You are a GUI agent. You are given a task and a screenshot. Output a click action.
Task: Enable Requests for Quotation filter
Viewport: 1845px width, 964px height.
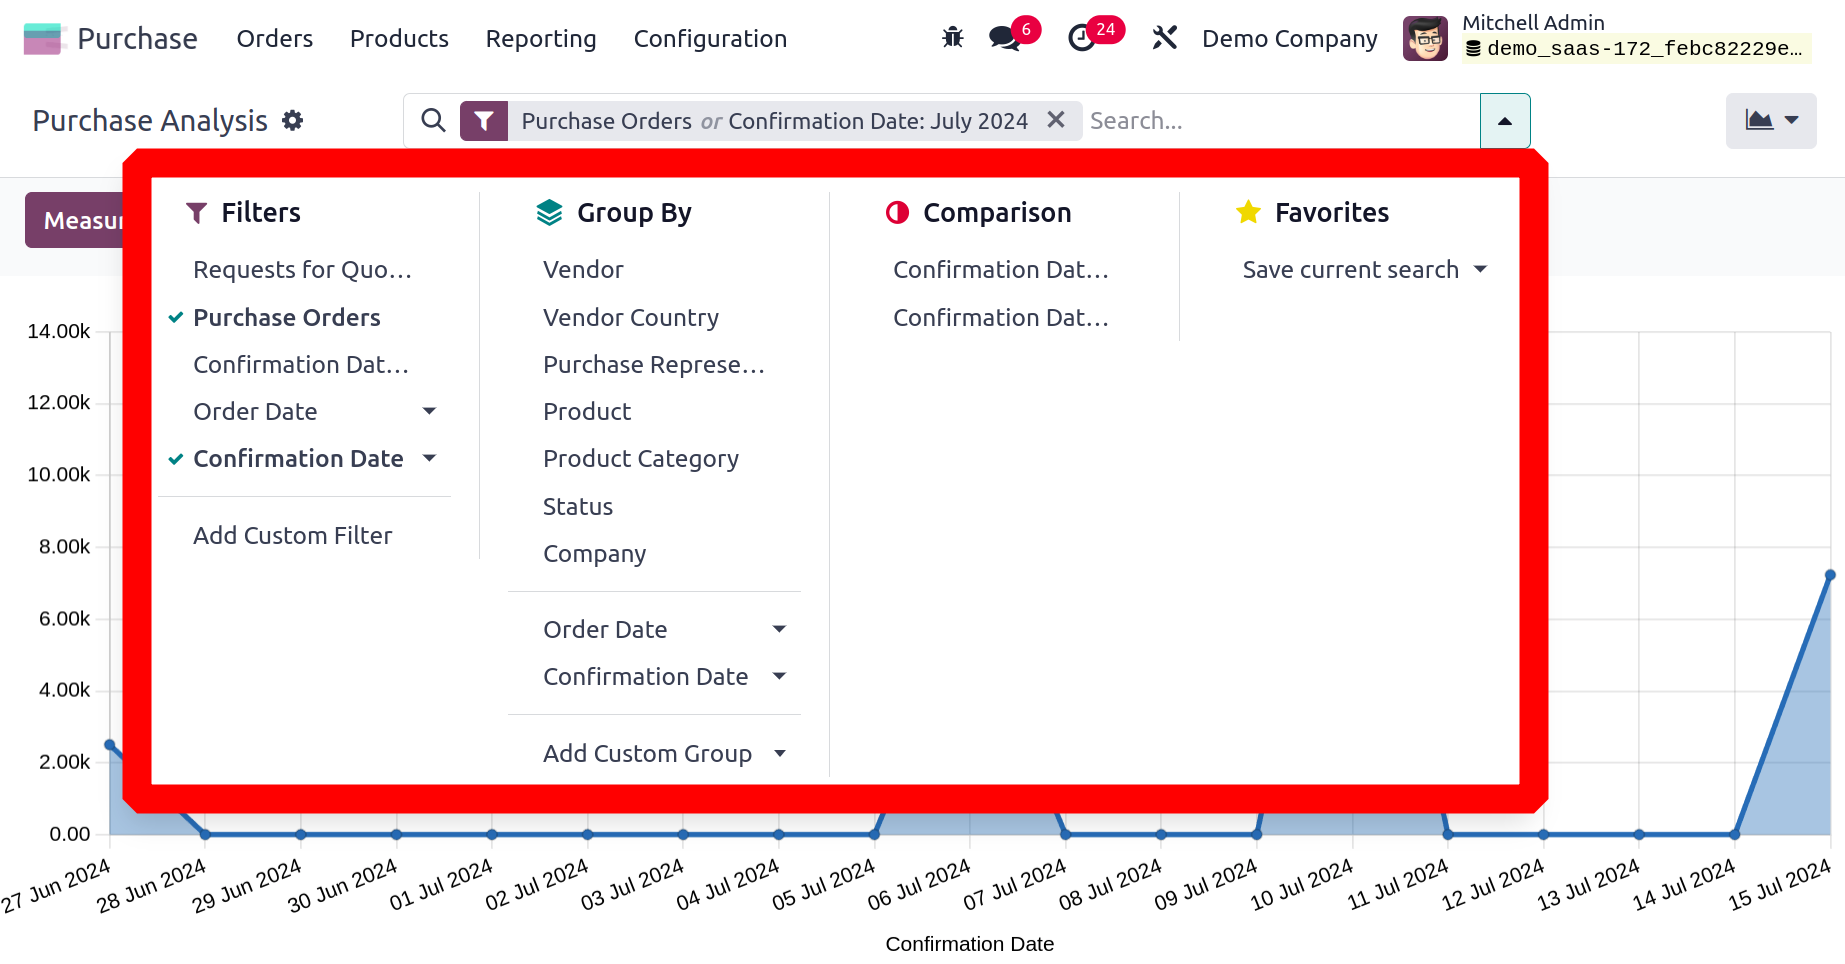[302, 270]
